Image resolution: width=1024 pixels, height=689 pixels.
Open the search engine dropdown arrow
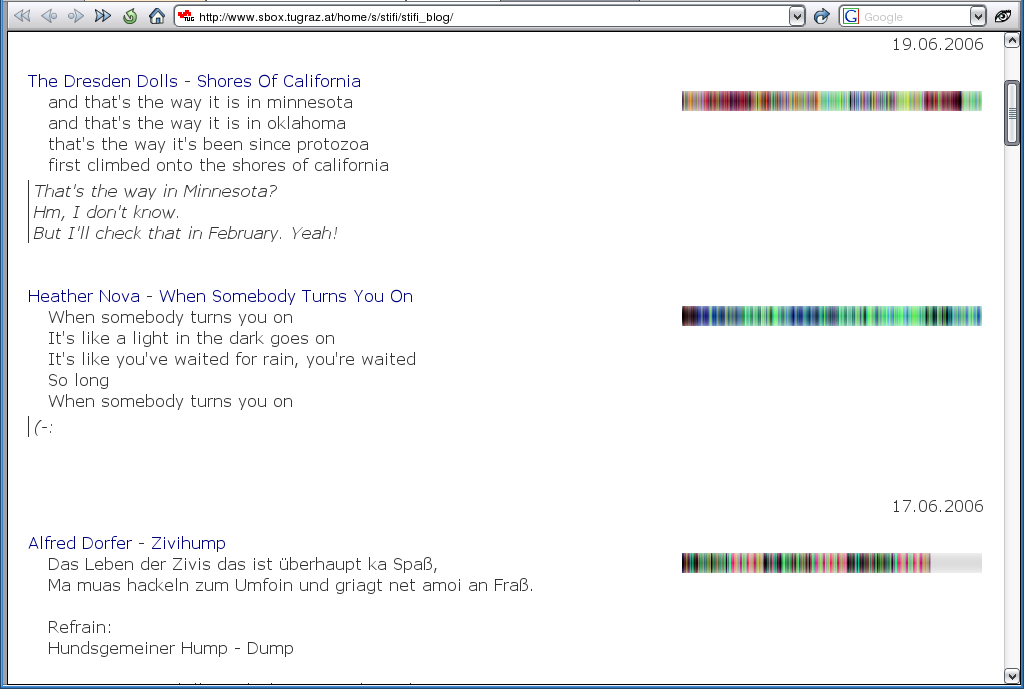tap(978, 16)
